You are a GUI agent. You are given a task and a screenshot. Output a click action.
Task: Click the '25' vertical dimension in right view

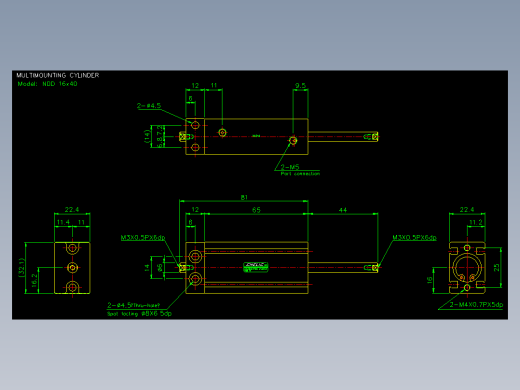(x=497, y=267)
